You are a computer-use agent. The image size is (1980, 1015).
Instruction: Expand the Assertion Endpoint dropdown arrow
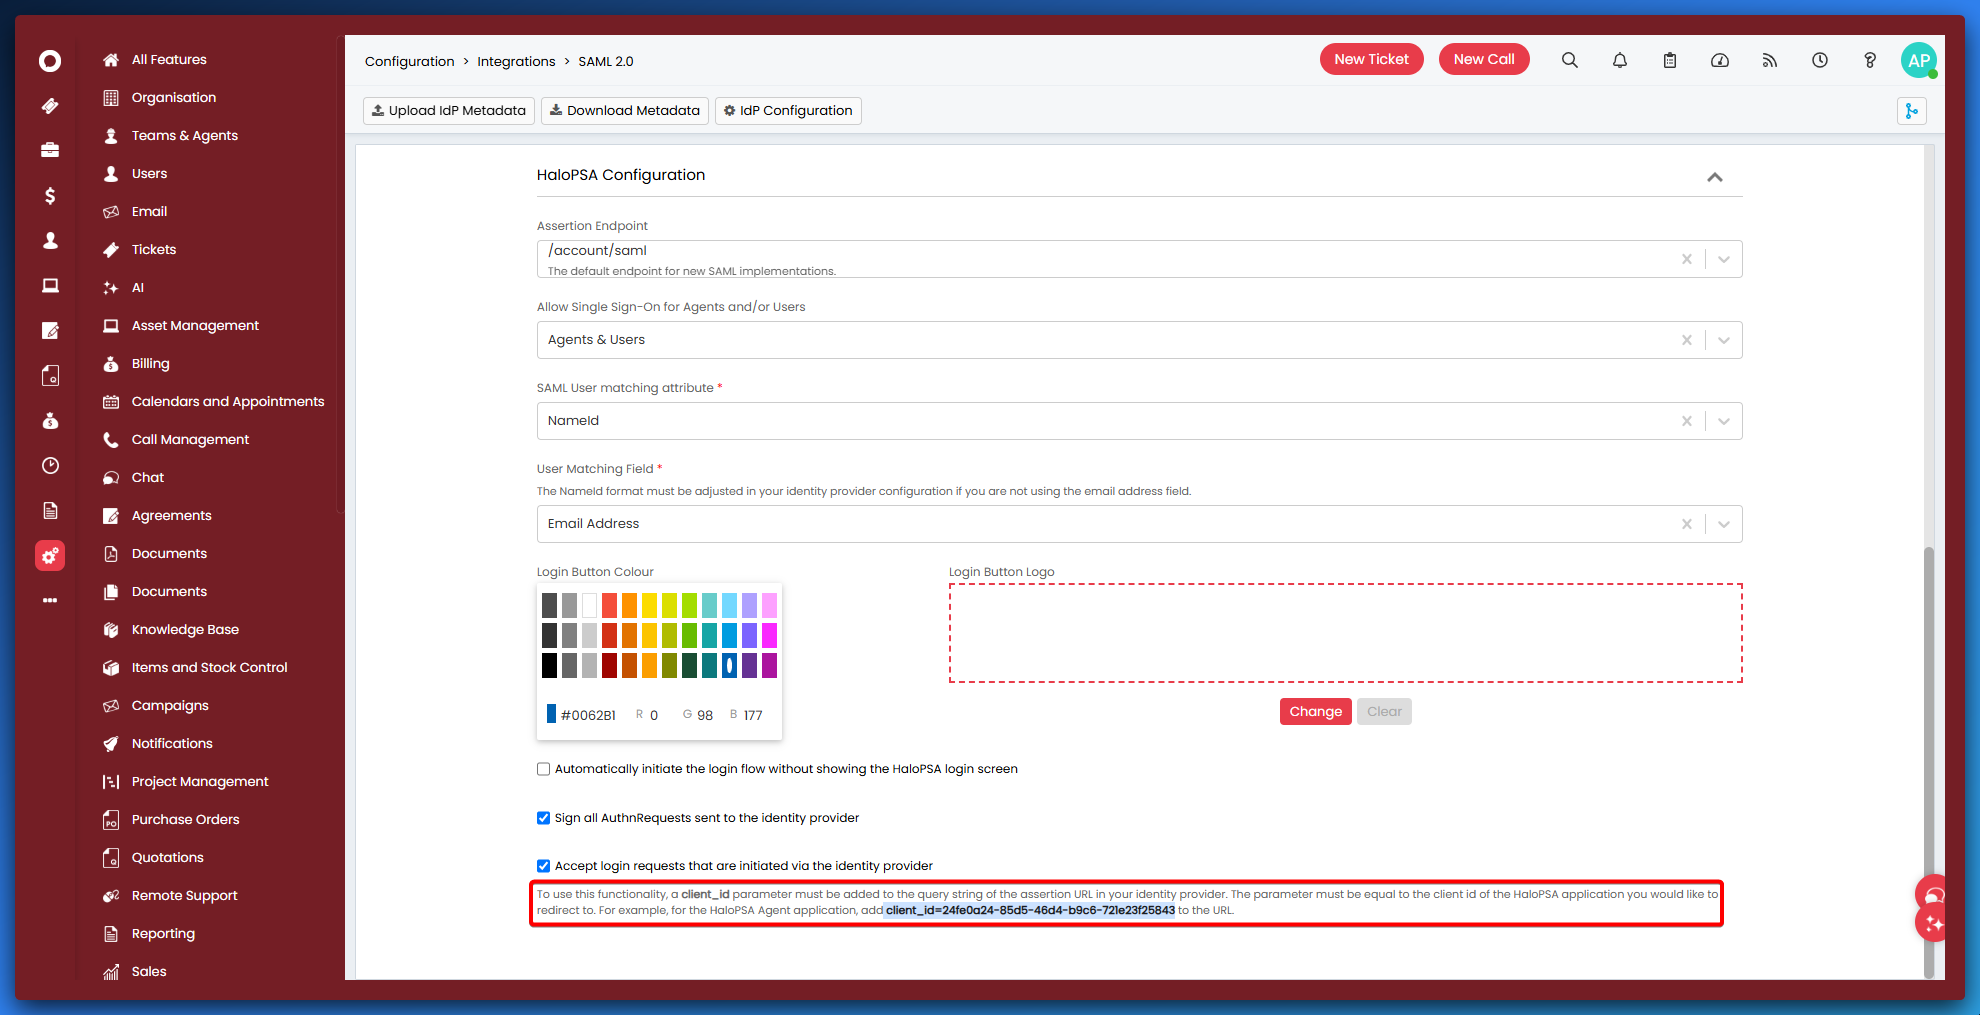pos(1724,259)
